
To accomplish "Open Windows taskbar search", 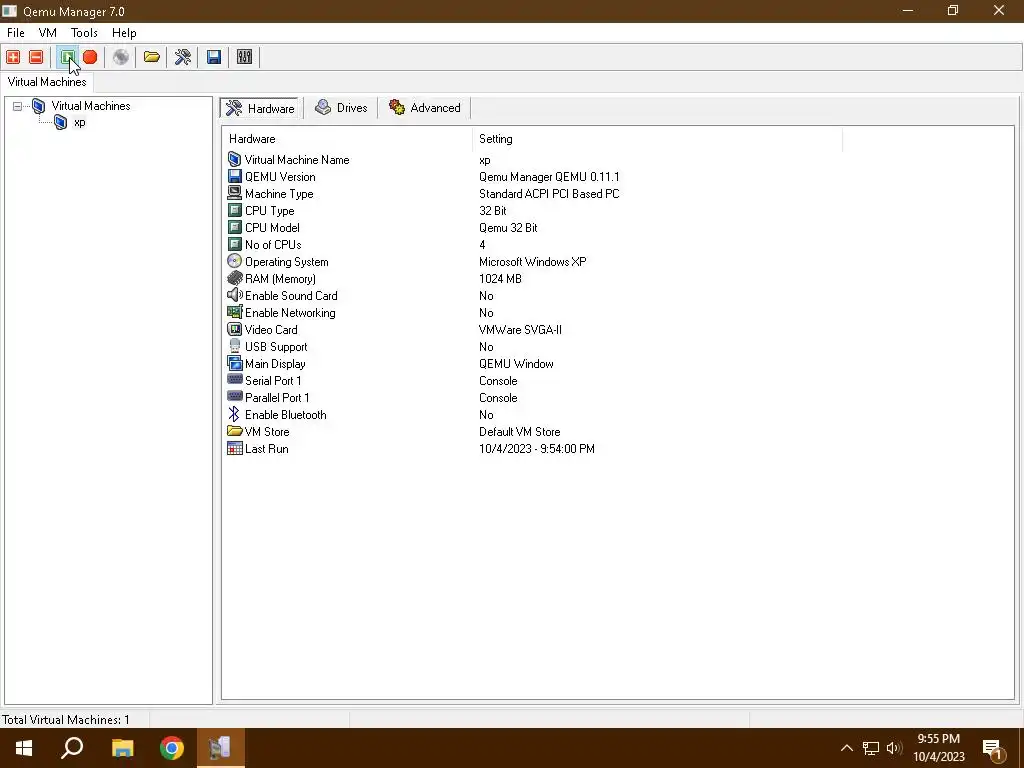I will pyautogui.click(x=72, y=748).
